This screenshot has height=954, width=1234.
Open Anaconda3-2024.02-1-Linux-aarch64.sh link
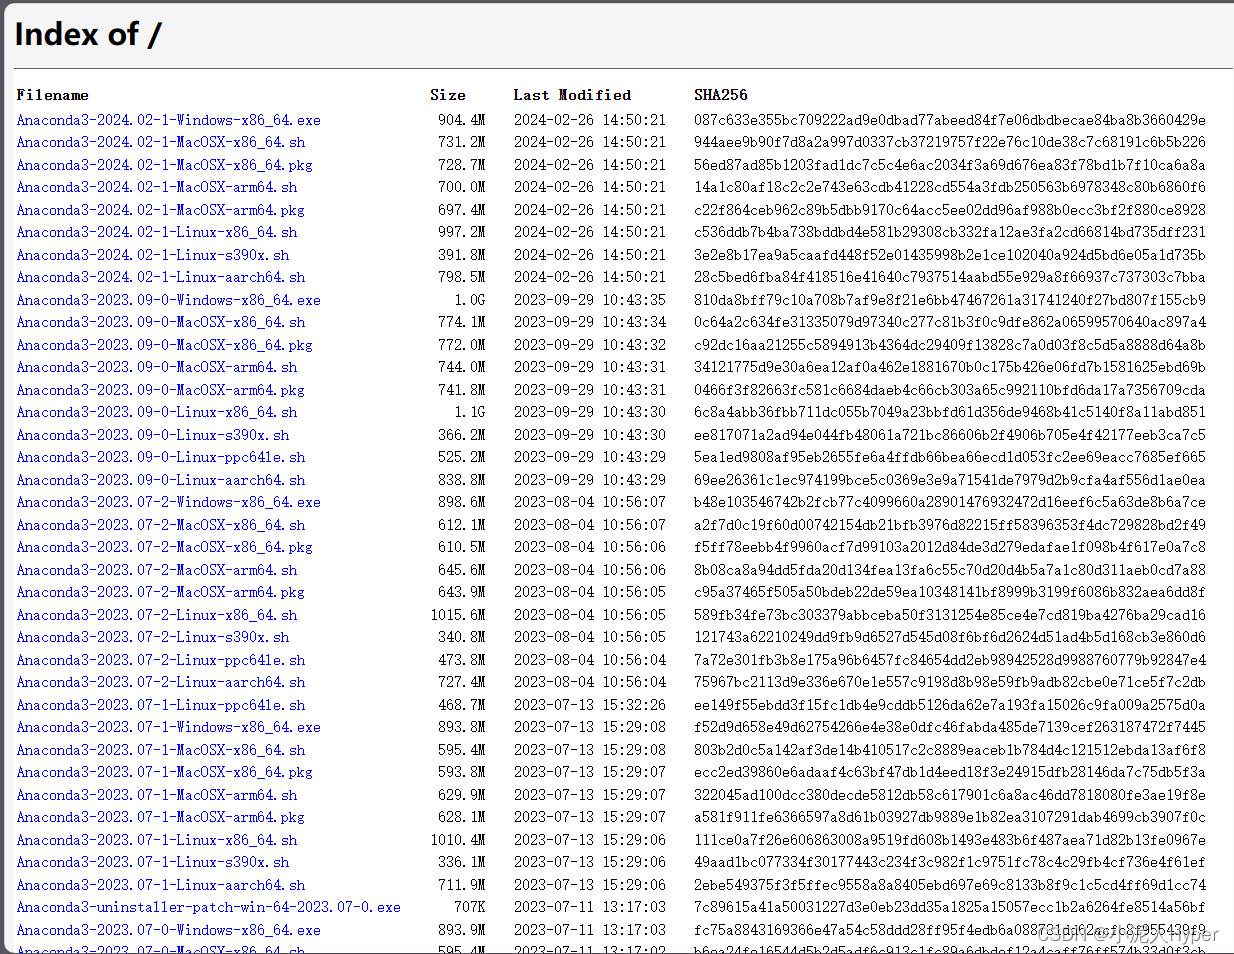click(160, 277)
